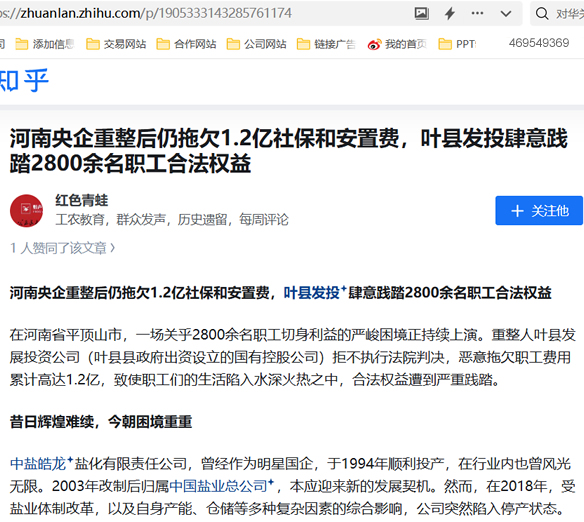Expand the address bar dropdown chevron
This screenshot has width=584, height=522.
coord(505,14)
